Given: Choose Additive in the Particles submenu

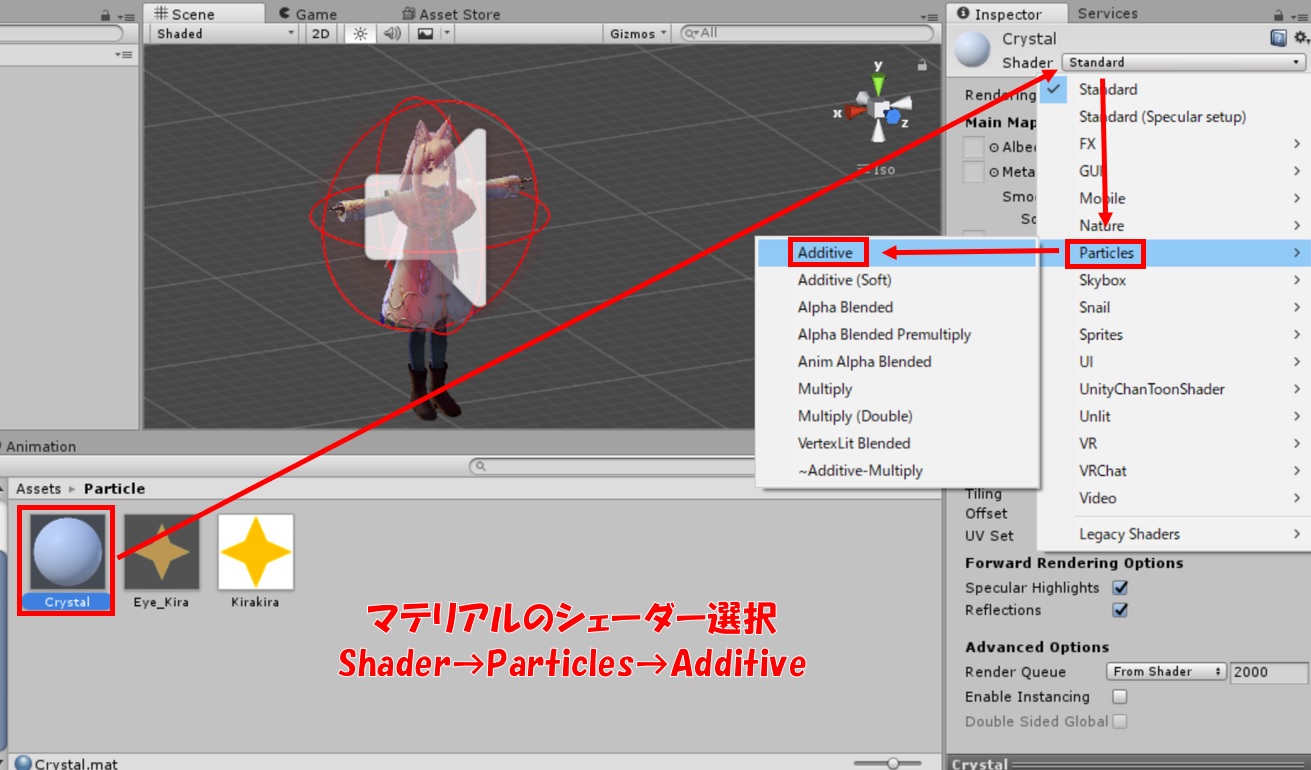Looking at the screenshot, I should pos(825,253).
